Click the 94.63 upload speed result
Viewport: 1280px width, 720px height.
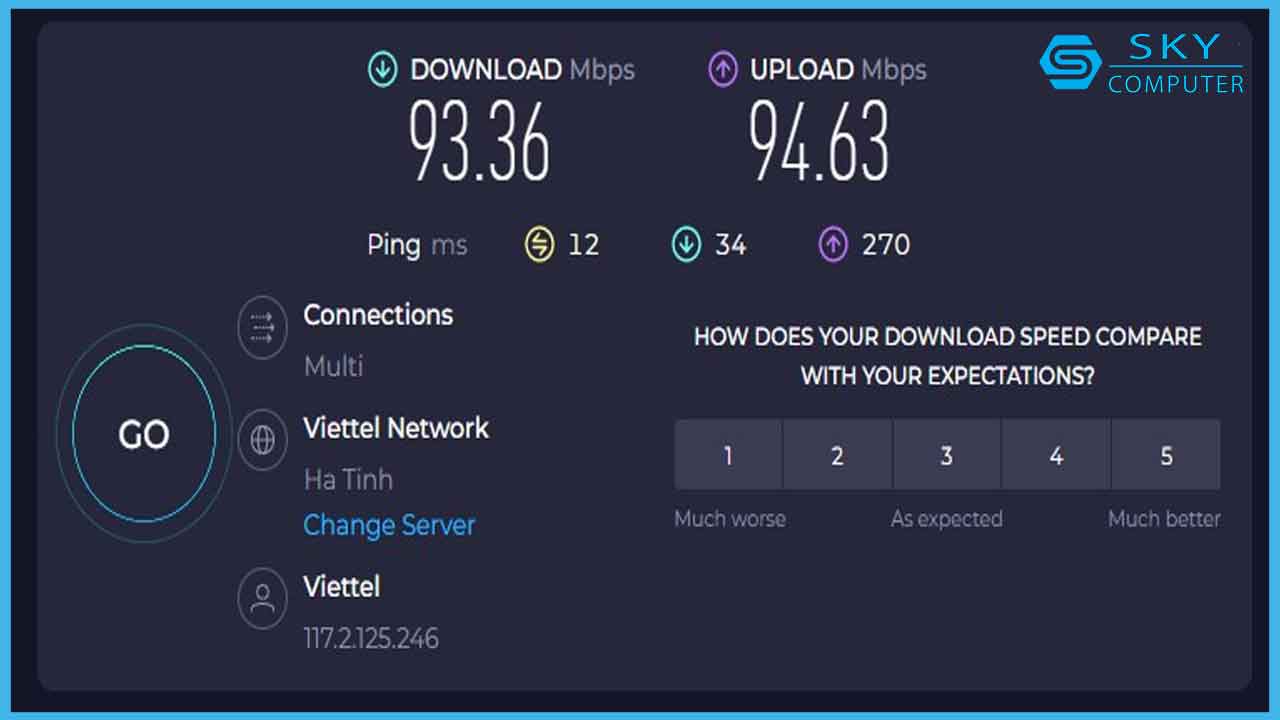coord(819,143)
